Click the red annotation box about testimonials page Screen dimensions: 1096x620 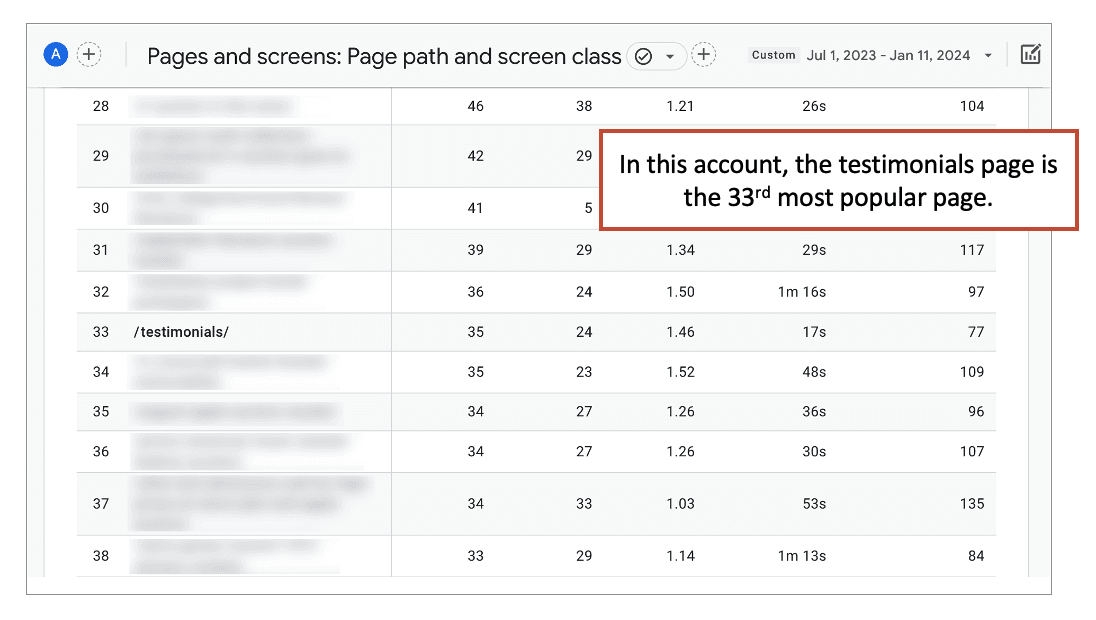click(x=837, y=180)
